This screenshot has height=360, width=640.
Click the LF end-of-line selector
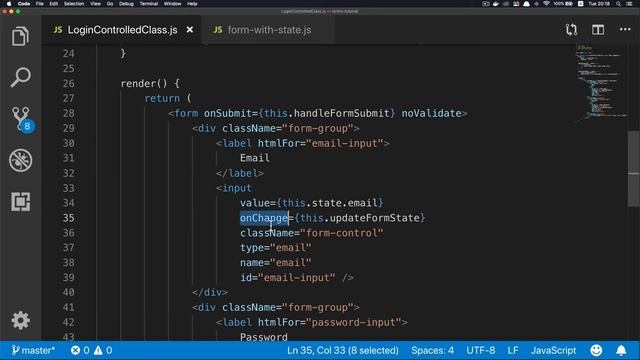point(513,350)
